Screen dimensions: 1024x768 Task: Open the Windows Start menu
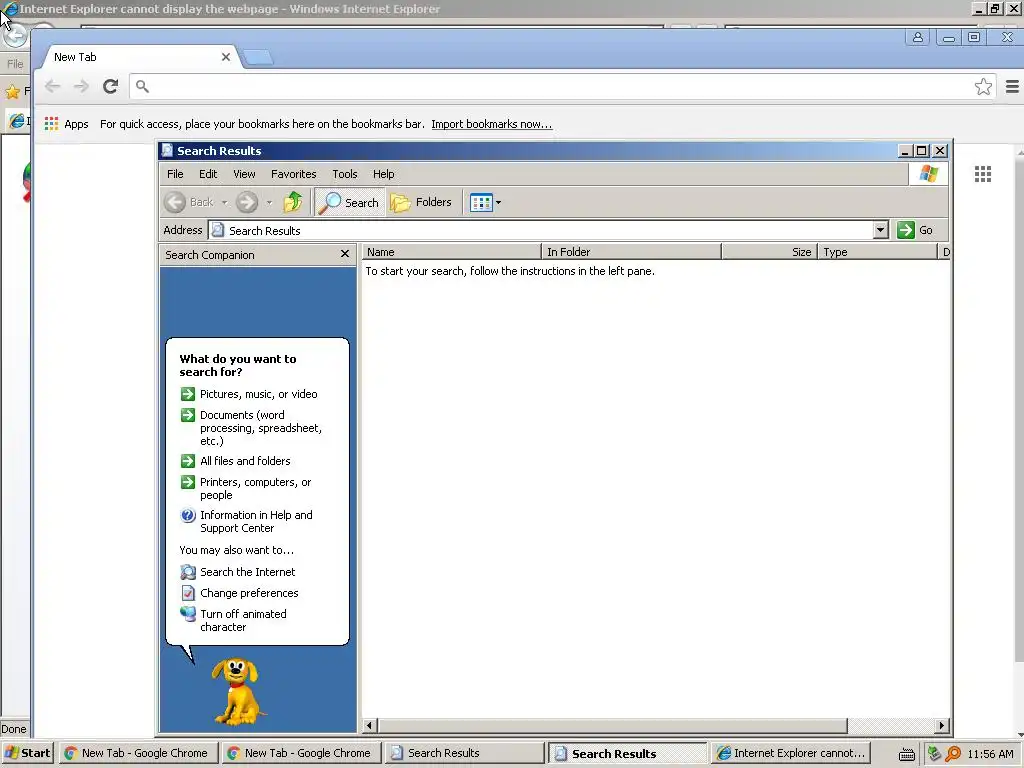point(27,753)
